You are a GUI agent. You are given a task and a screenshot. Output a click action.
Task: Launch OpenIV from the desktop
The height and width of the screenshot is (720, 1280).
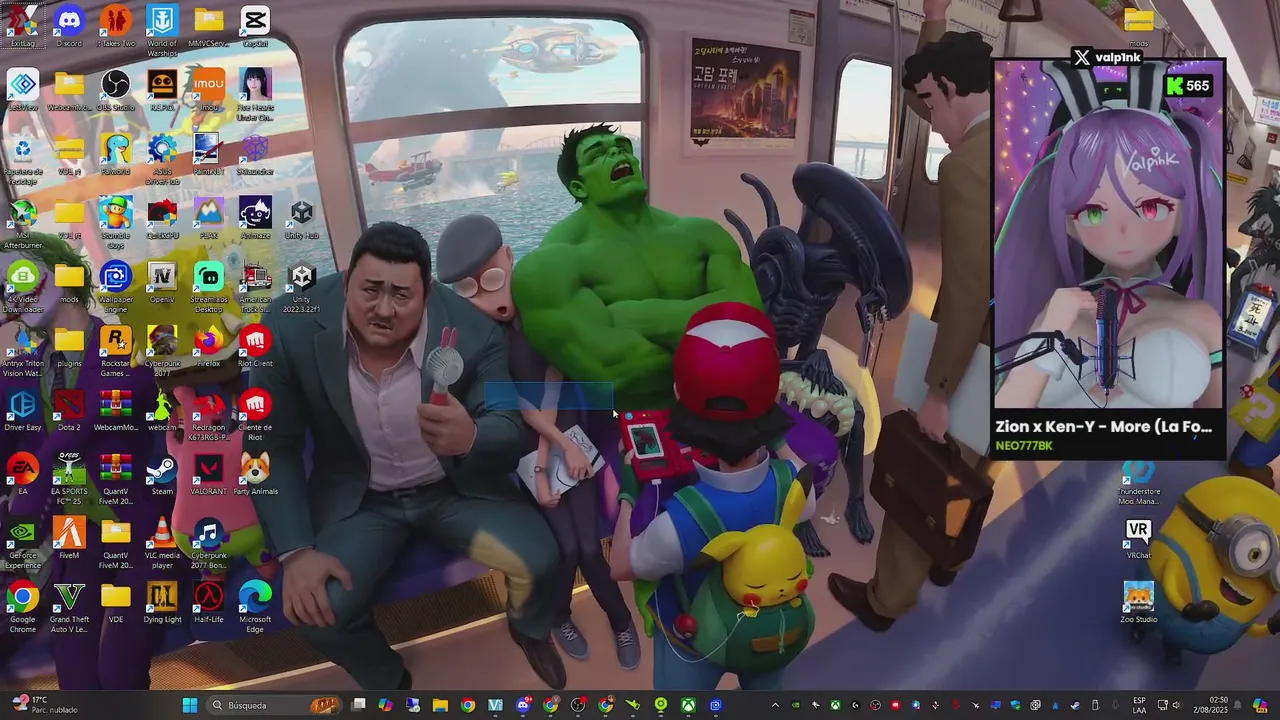click(x=162, y=282)
